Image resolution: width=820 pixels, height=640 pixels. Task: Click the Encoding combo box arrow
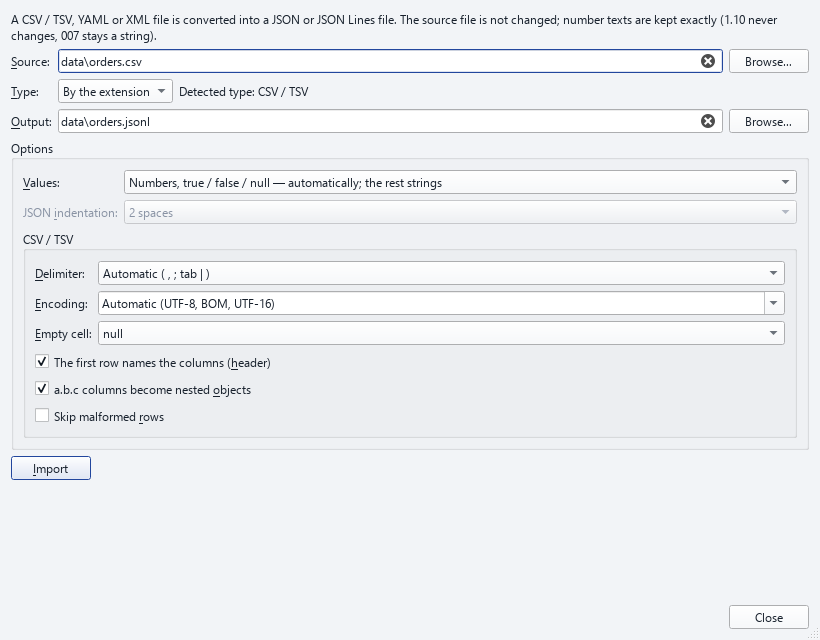pos(774,303)
